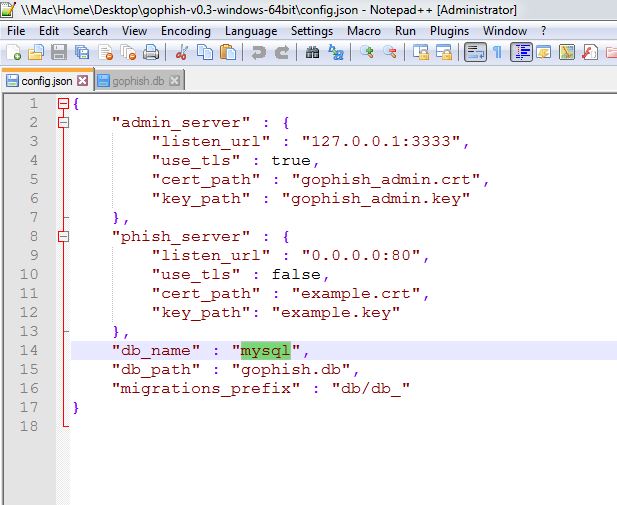
Task: Close the config.json tab
Action: tap(83, 81)
